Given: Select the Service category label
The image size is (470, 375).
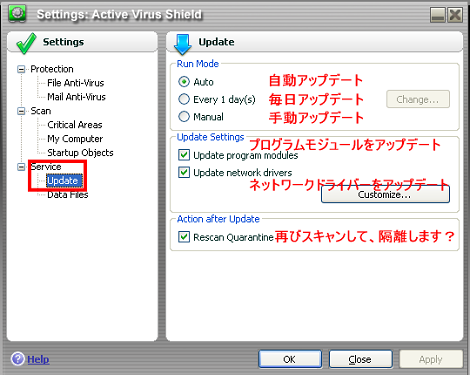Looking at the screenshot, I should pos(46,167).
